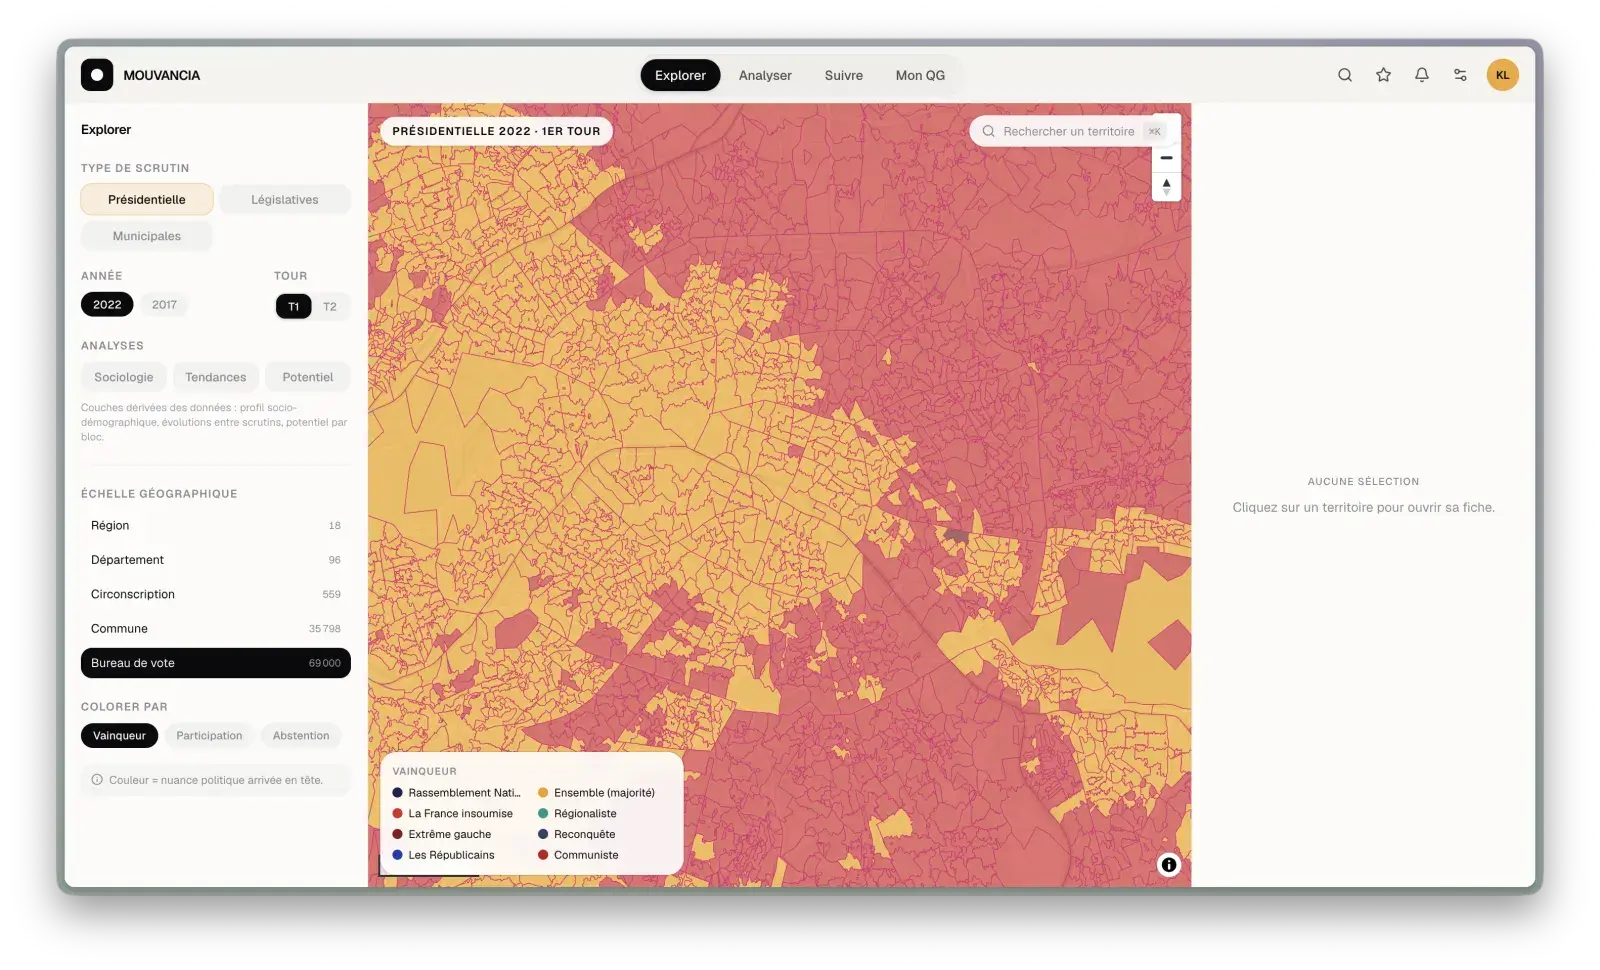Select year 2017
The image size is (1600, 970).
pos(164,305)
